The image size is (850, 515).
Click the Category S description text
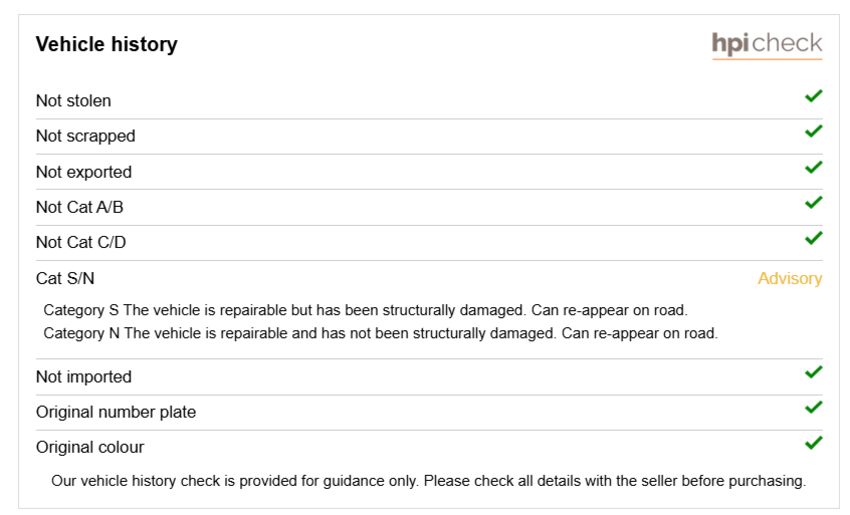click(x=365, y=310)
